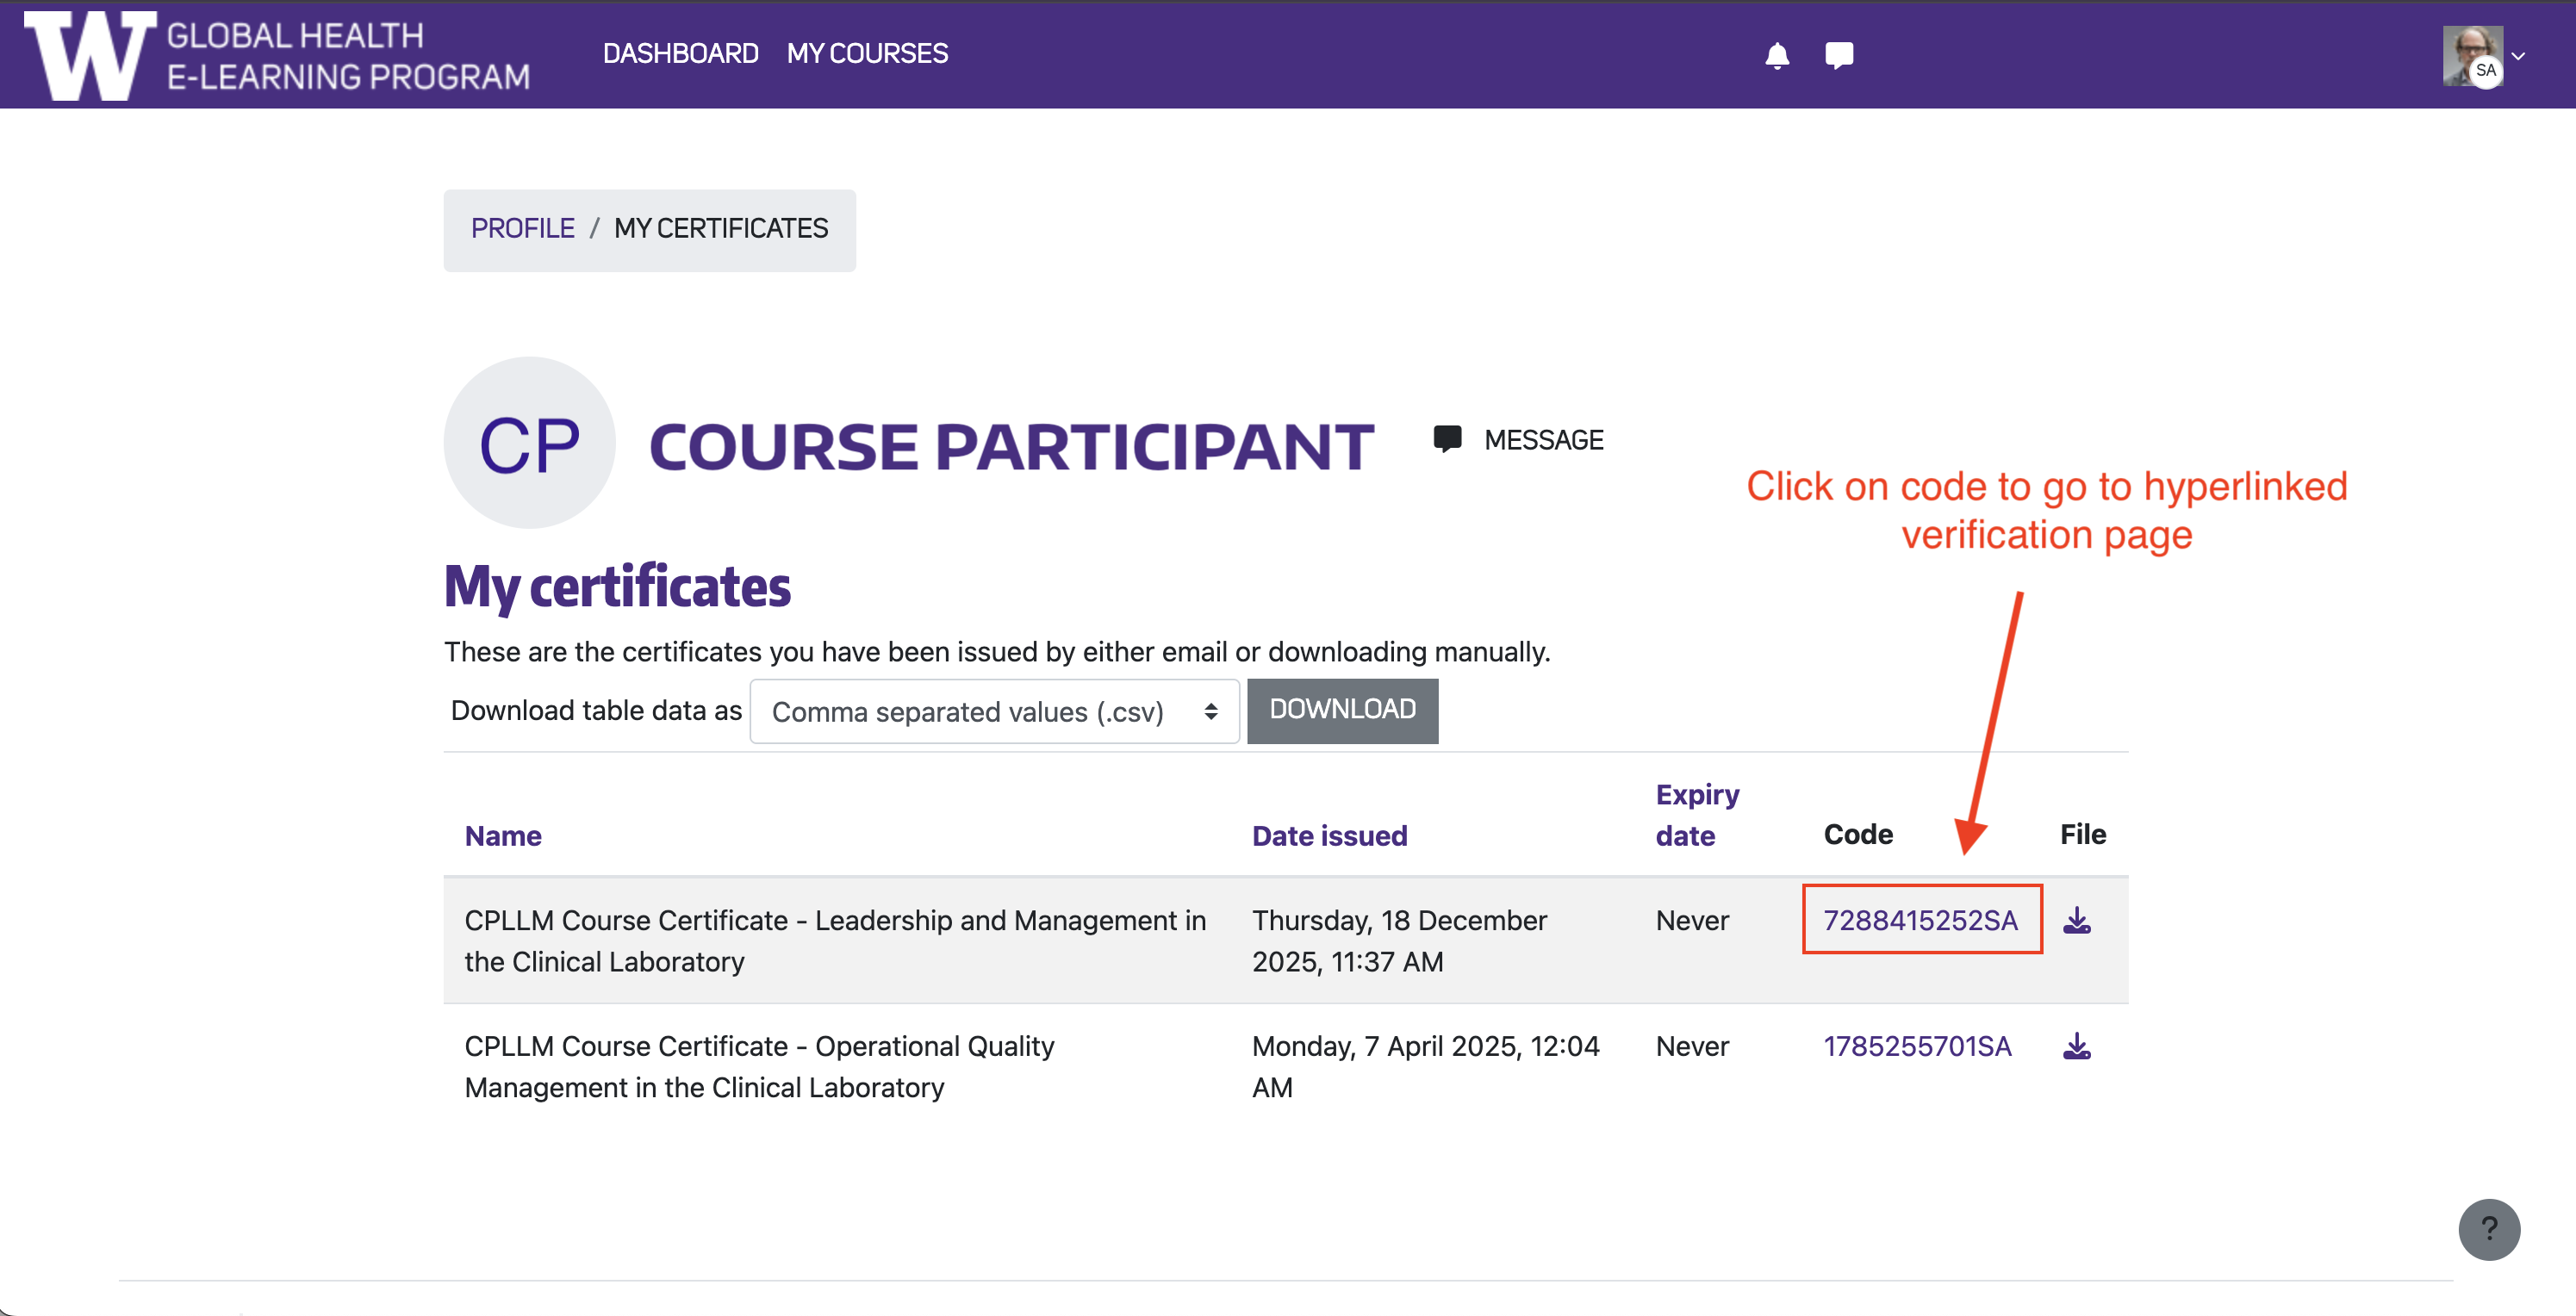Open the user profile photo menu
The height and width of the screenshot is (1316, 2576).
click(x=2471, y=55)
